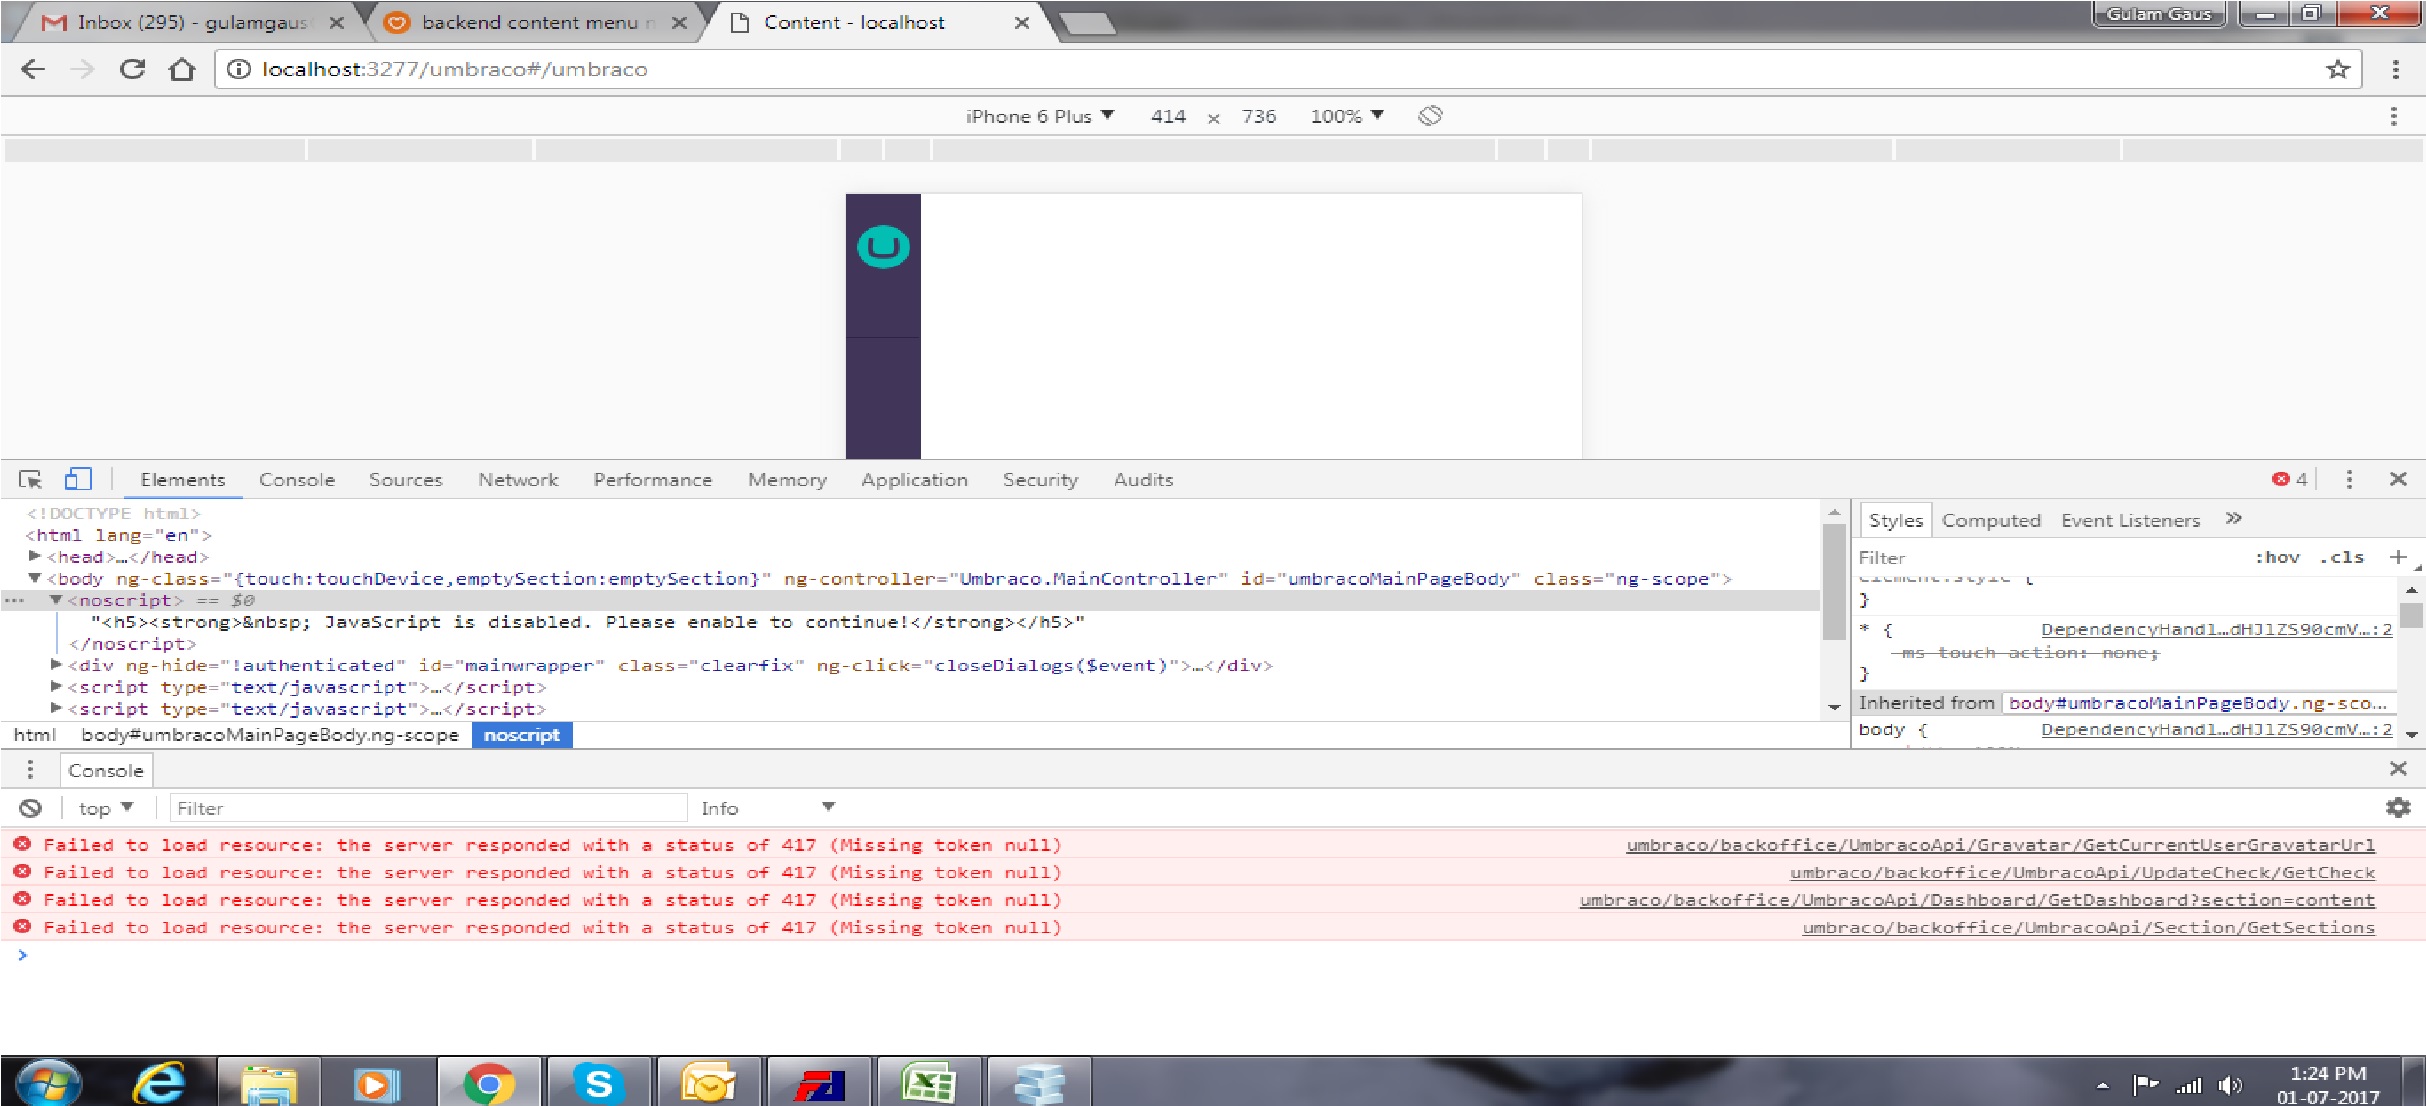This screenshot has width=2426, height=1106.
Task: Rotate the device viewport icon
Action: 1430,116
